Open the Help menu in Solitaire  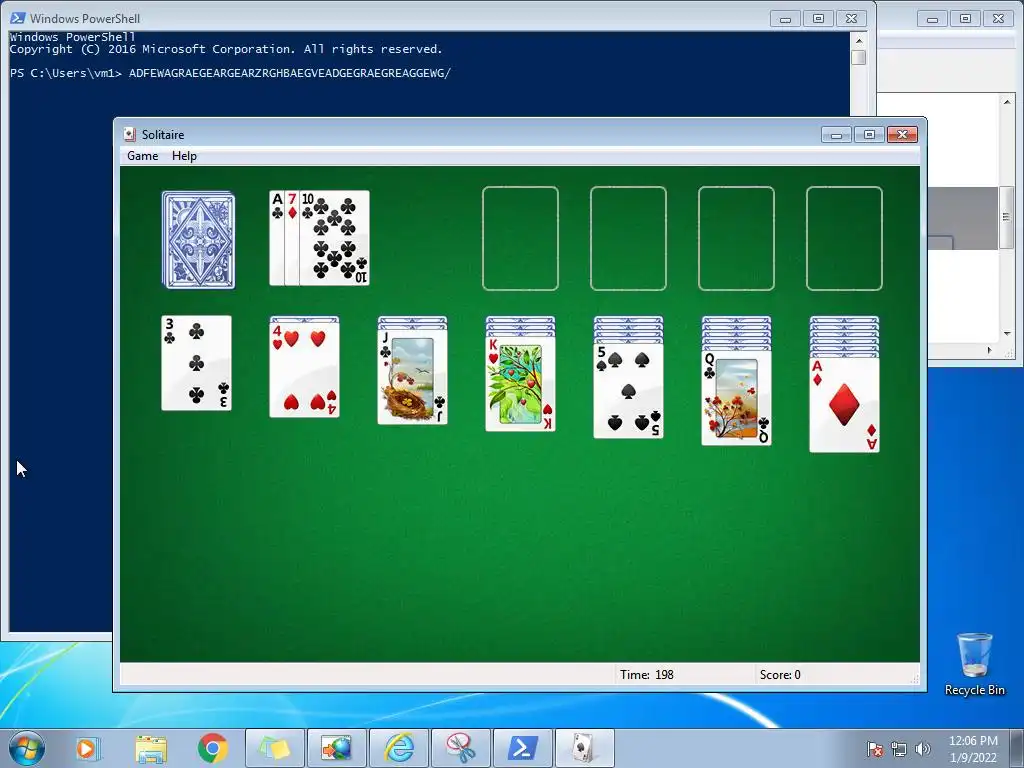pyautogui.click(x=184, y=156)
